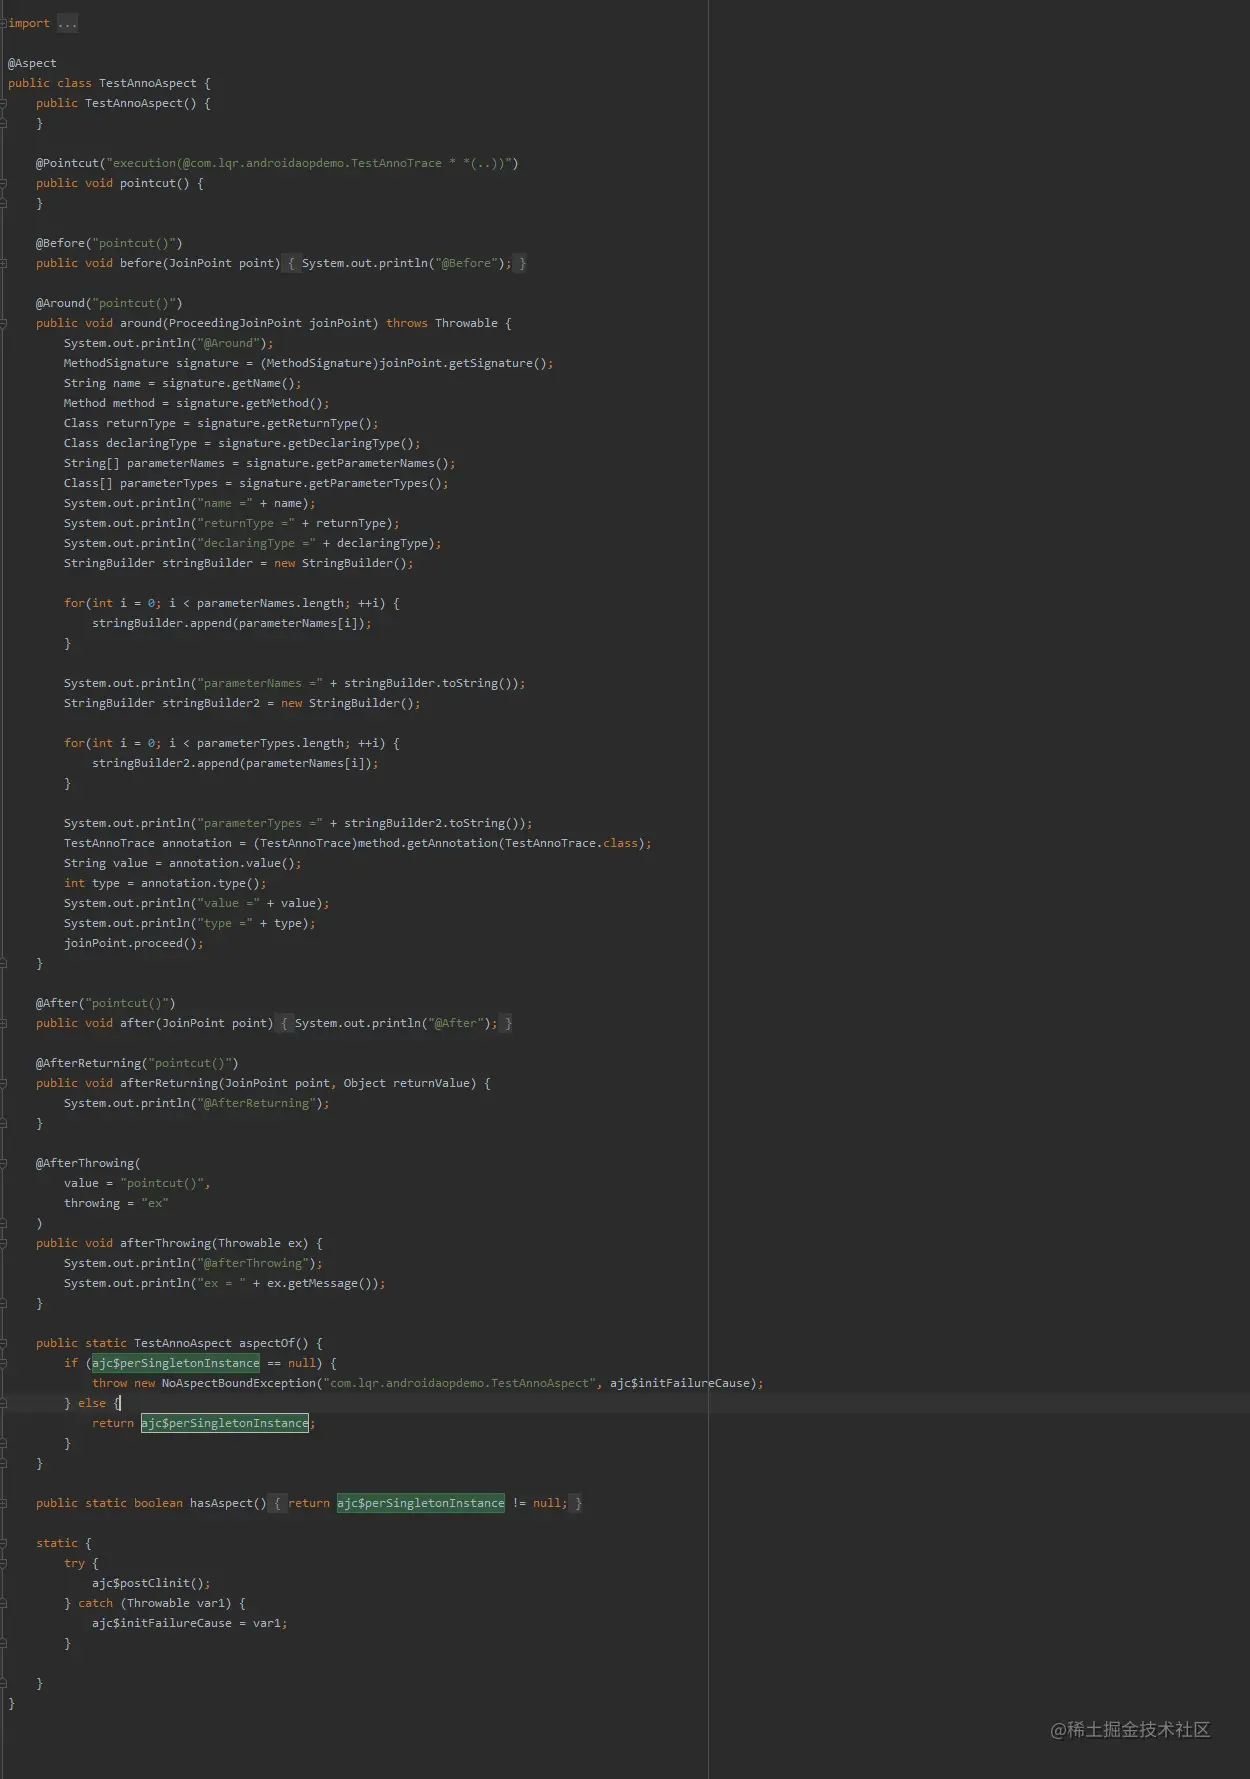Click the println "declaringType =" line
The height and width of the screenshot is (1779, 1250).
[252, 543]
